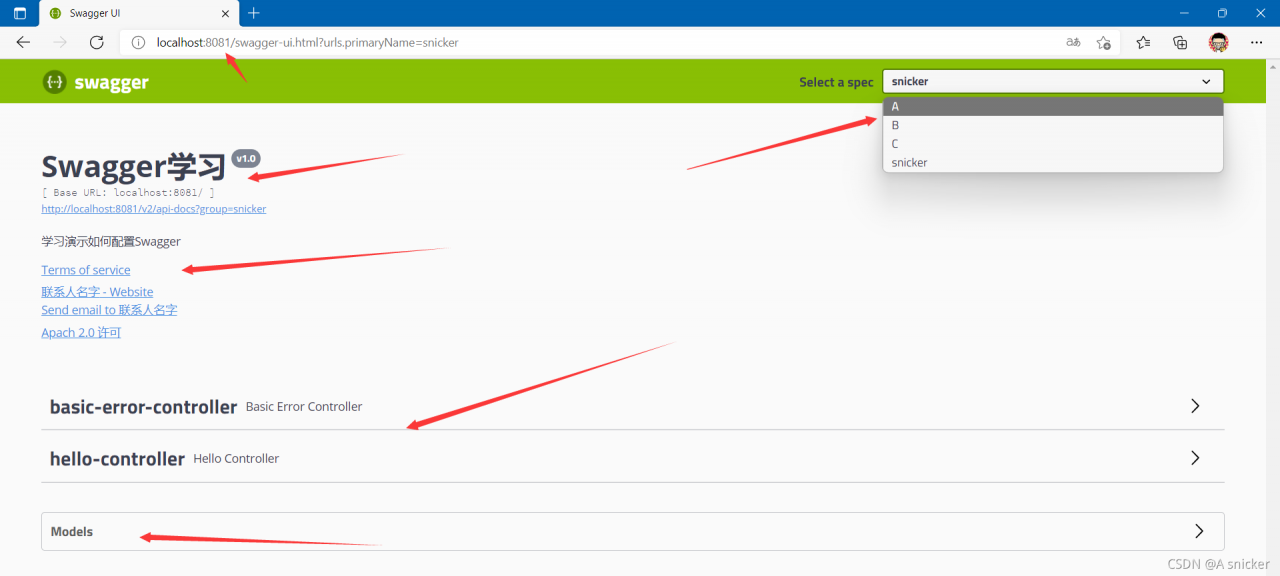
Task: Open the tab actions menu icon
Action: click(19, 13)
